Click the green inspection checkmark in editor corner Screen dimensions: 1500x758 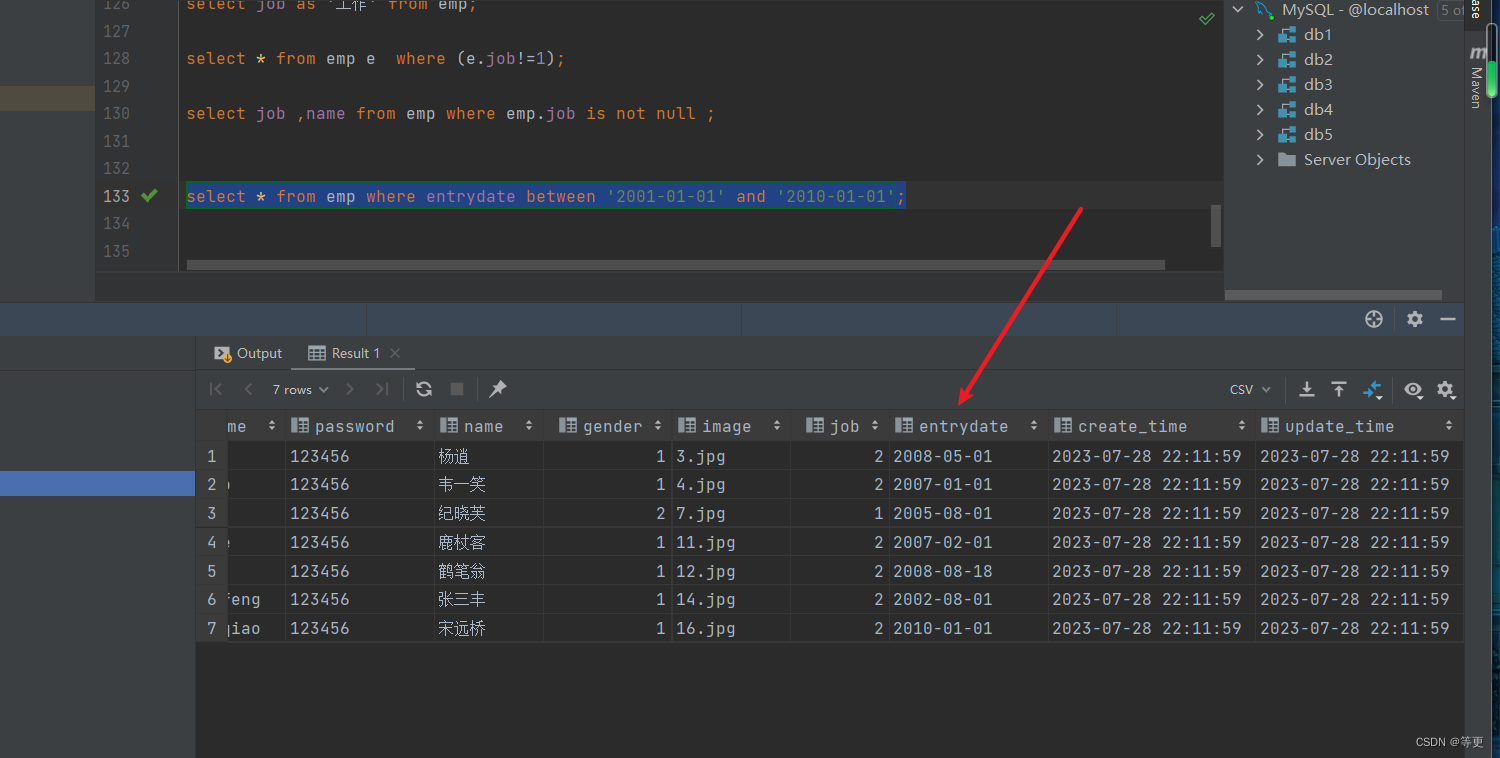[x=1207, y=19]
